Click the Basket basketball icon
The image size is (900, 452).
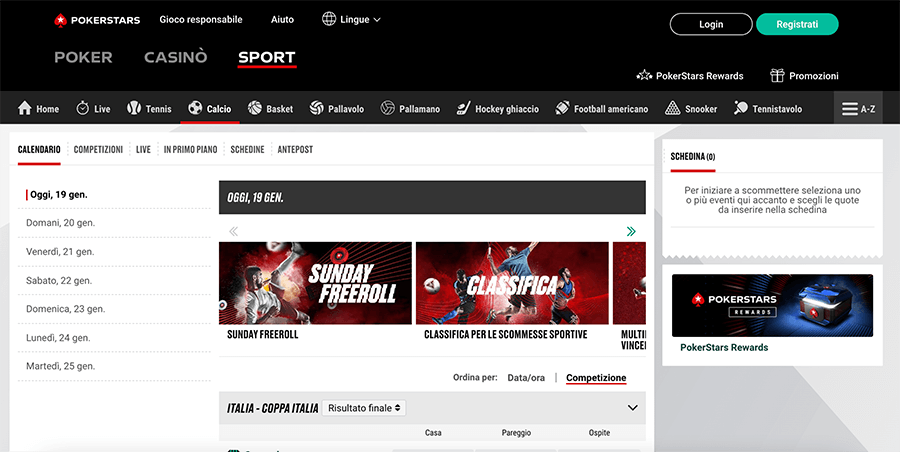(x=255, y=108)
